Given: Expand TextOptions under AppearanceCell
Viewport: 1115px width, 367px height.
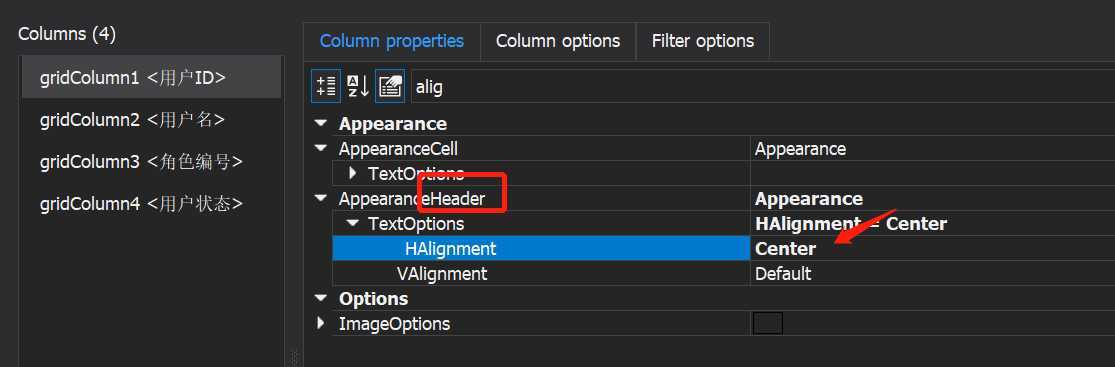Looking at the screenshot, I should click(353, 173).
